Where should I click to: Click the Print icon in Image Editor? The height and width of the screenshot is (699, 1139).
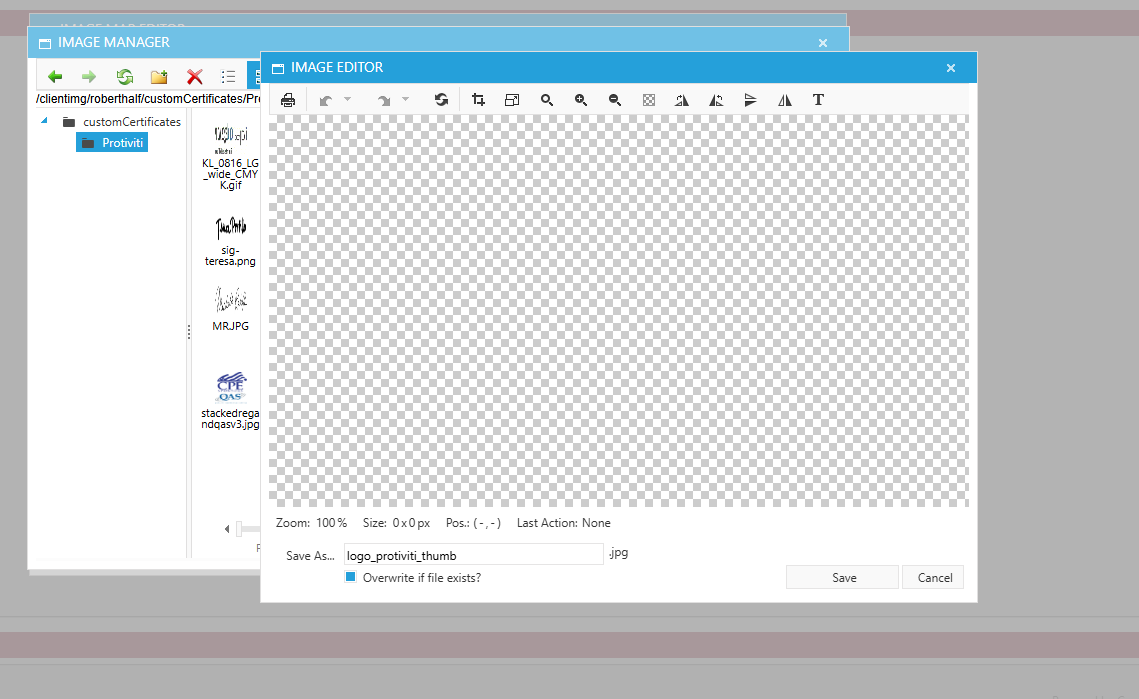[x=288, y=100]
